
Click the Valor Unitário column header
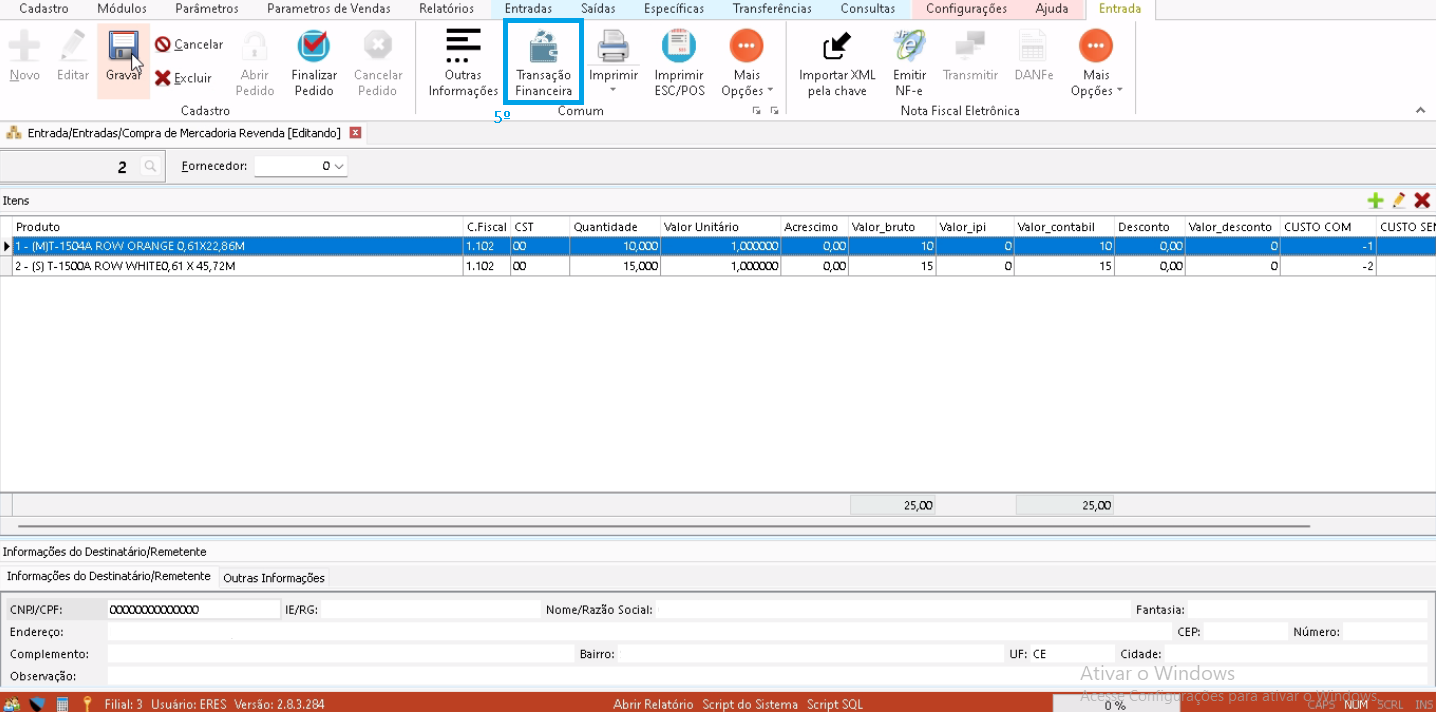[720, 227]
